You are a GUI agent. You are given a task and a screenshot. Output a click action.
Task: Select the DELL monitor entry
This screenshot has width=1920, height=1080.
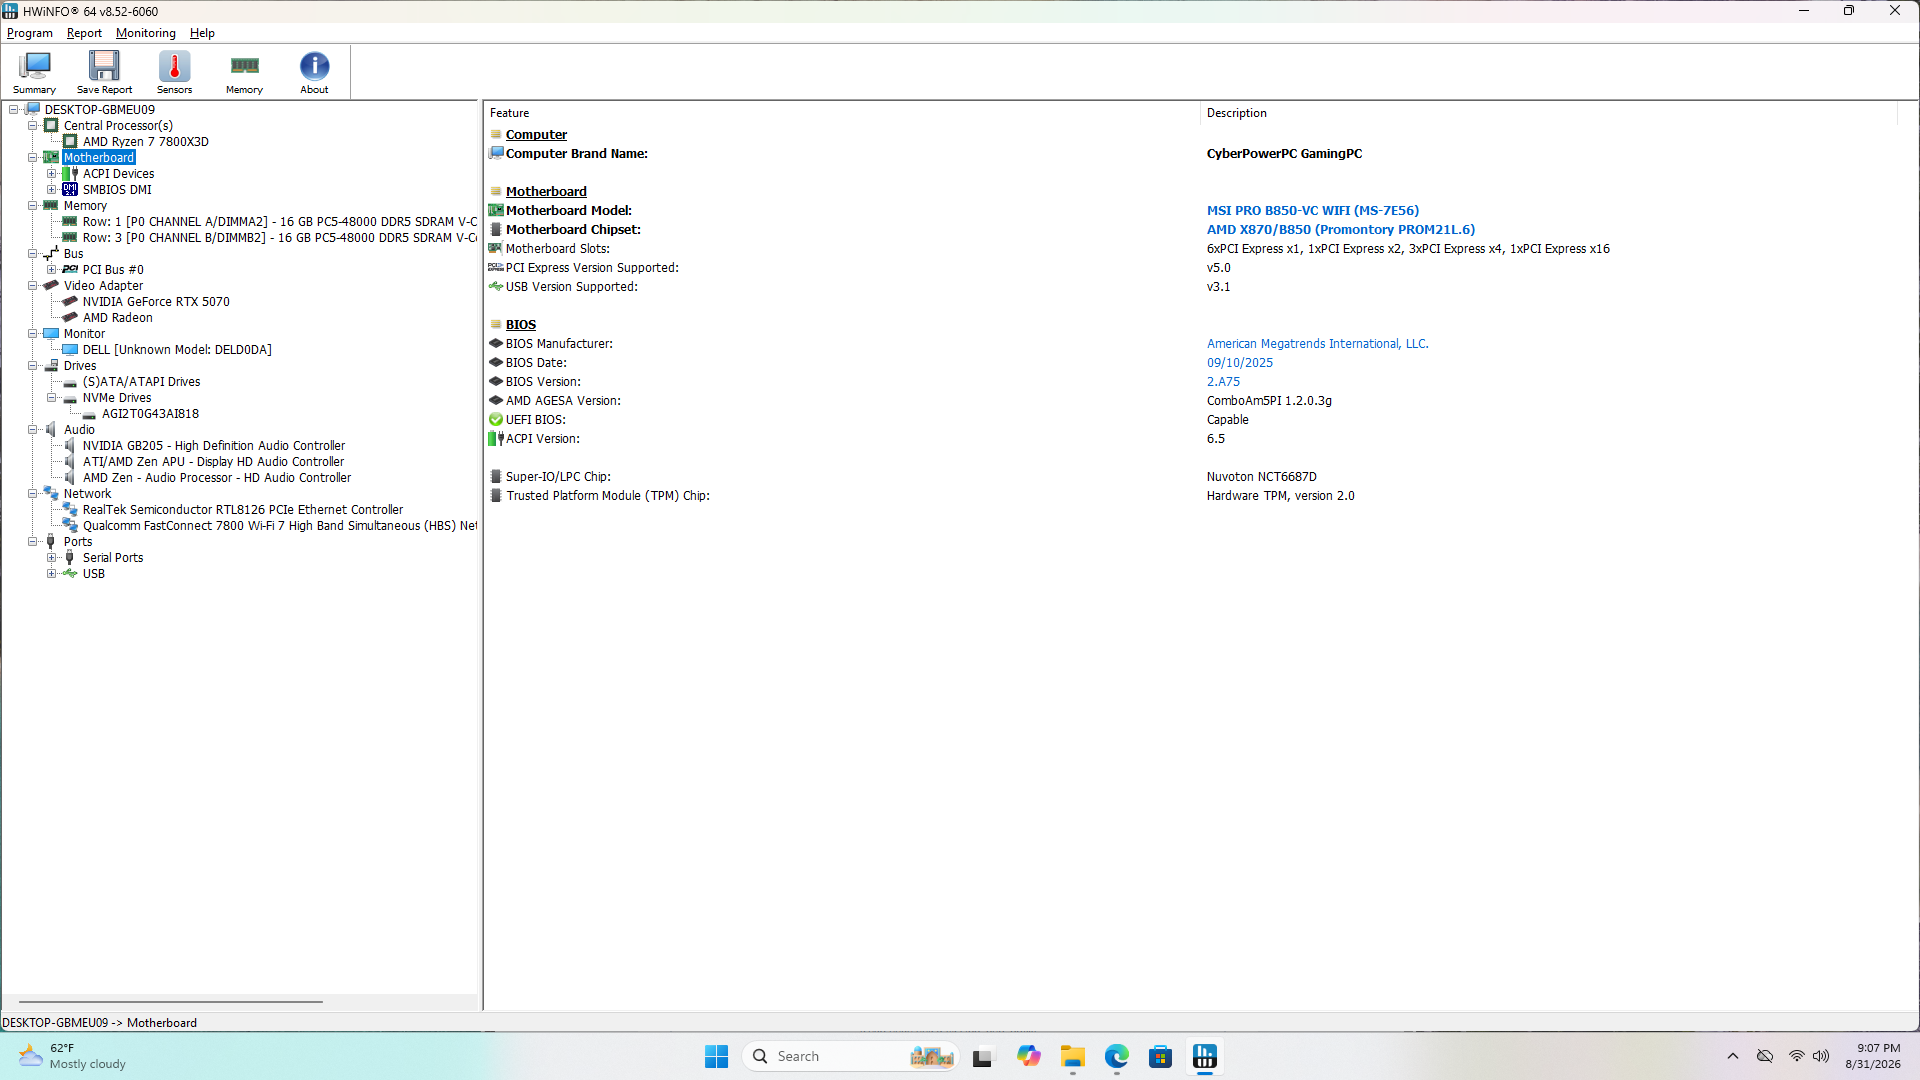(177, 350)
